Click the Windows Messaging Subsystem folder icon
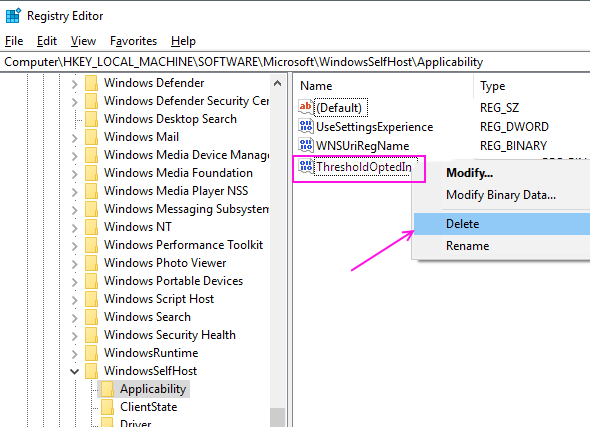The width and height of the screenshot is (590, 427). (91, 209)
